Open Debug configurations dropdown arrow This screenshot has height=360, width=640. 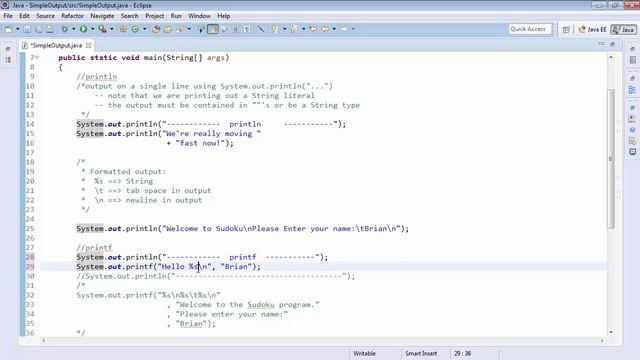(x=73, y=29)
